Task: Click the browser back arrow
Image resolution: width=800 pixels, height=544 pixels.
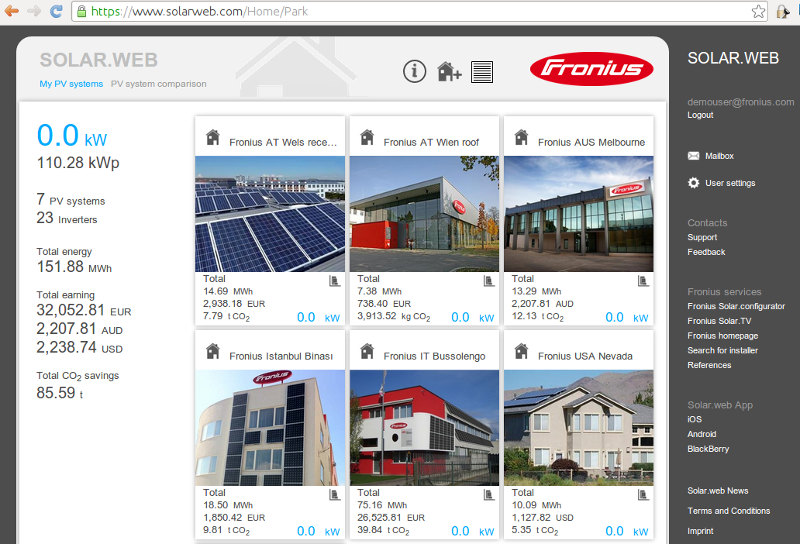Action: click(x=11, y=11)
